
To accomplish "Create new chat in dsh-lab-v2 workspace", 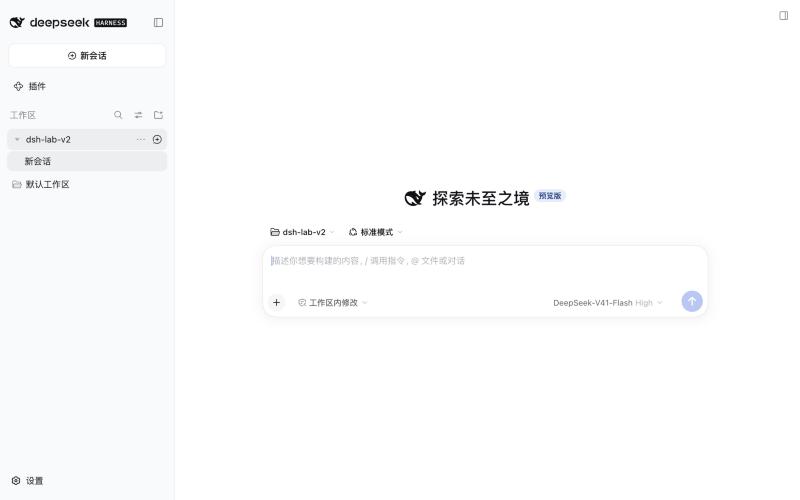I will click(x=157, y=139).
